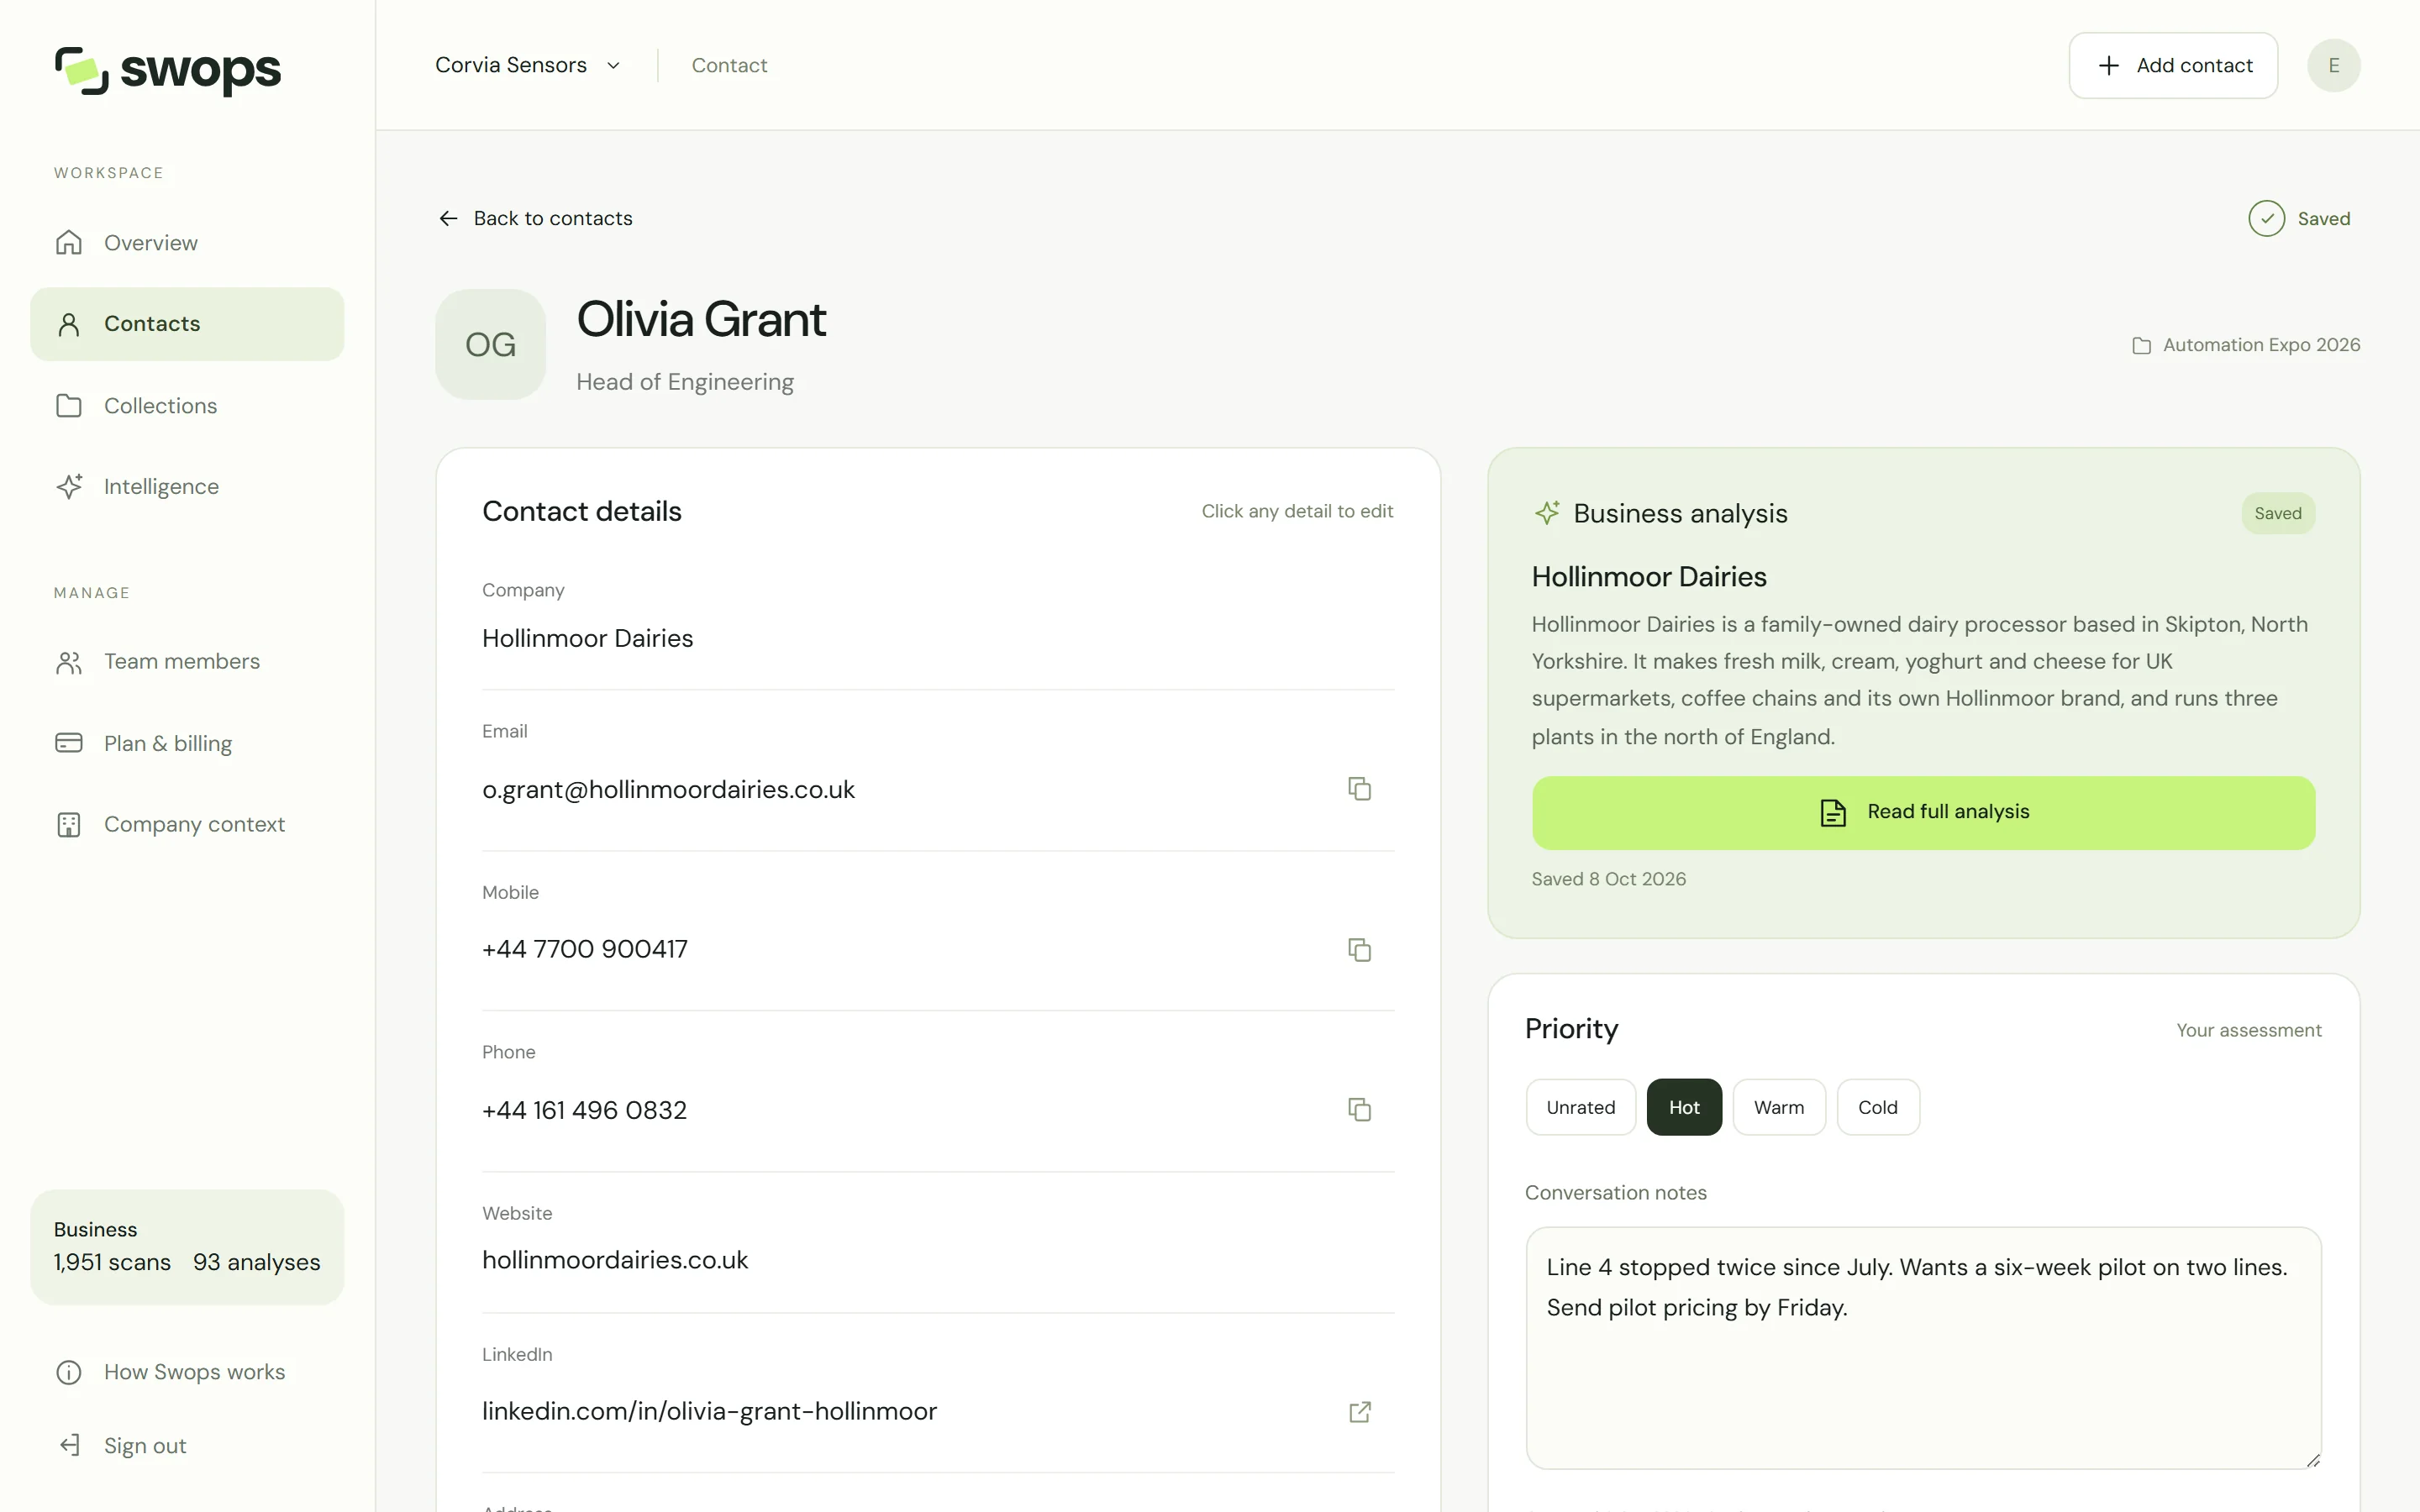This screenshot has width=2420, height=1512.
Task: Click the mobile value +44 7700 900417
Action: (585, 949)
